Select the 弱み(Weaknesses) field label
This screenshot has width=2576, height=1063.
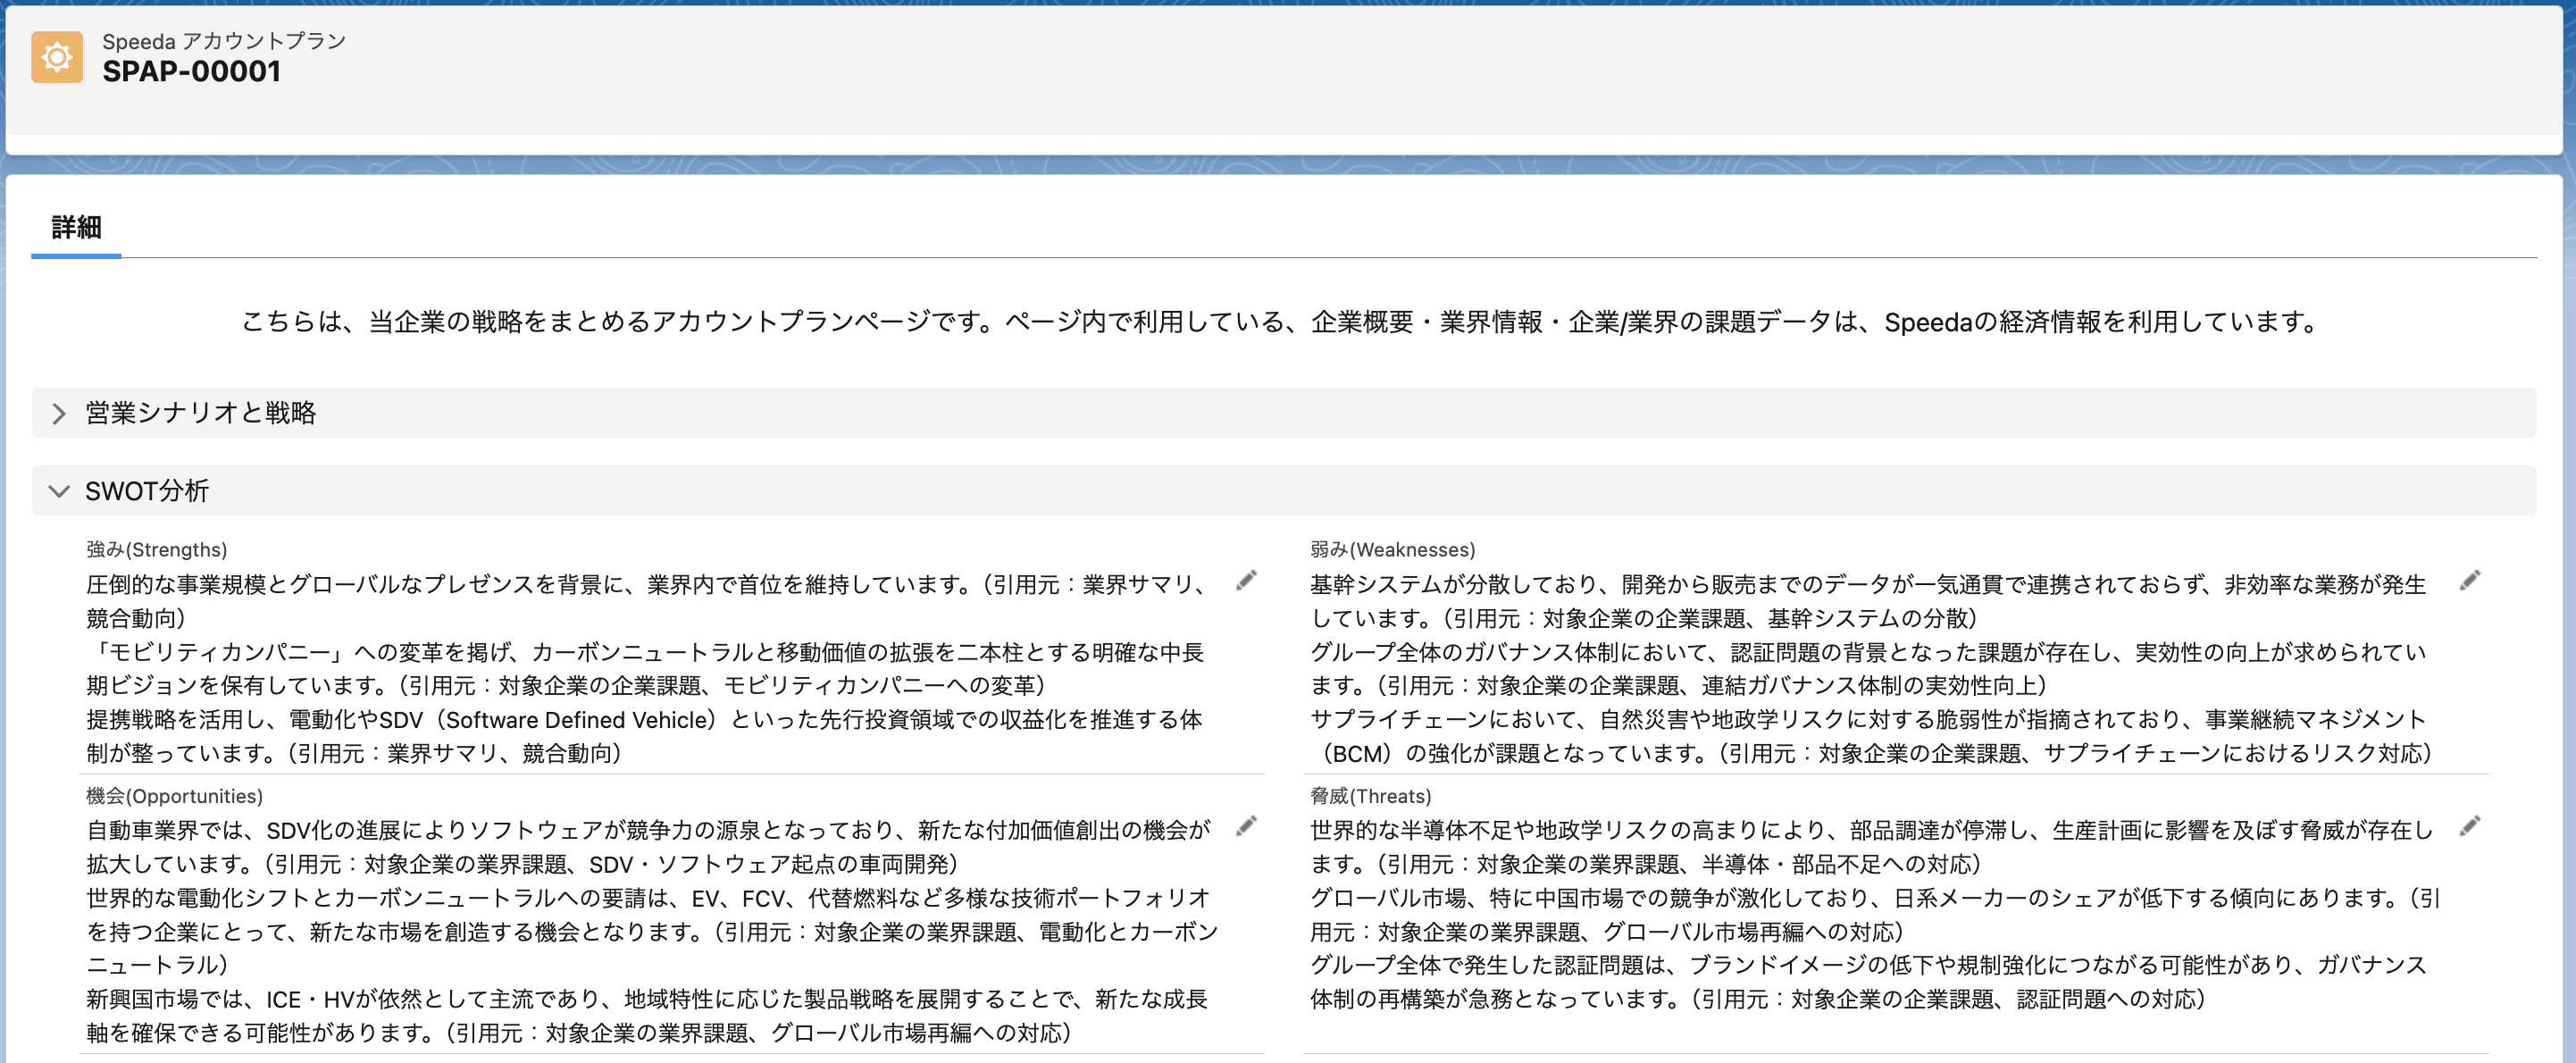point(1392,550)
